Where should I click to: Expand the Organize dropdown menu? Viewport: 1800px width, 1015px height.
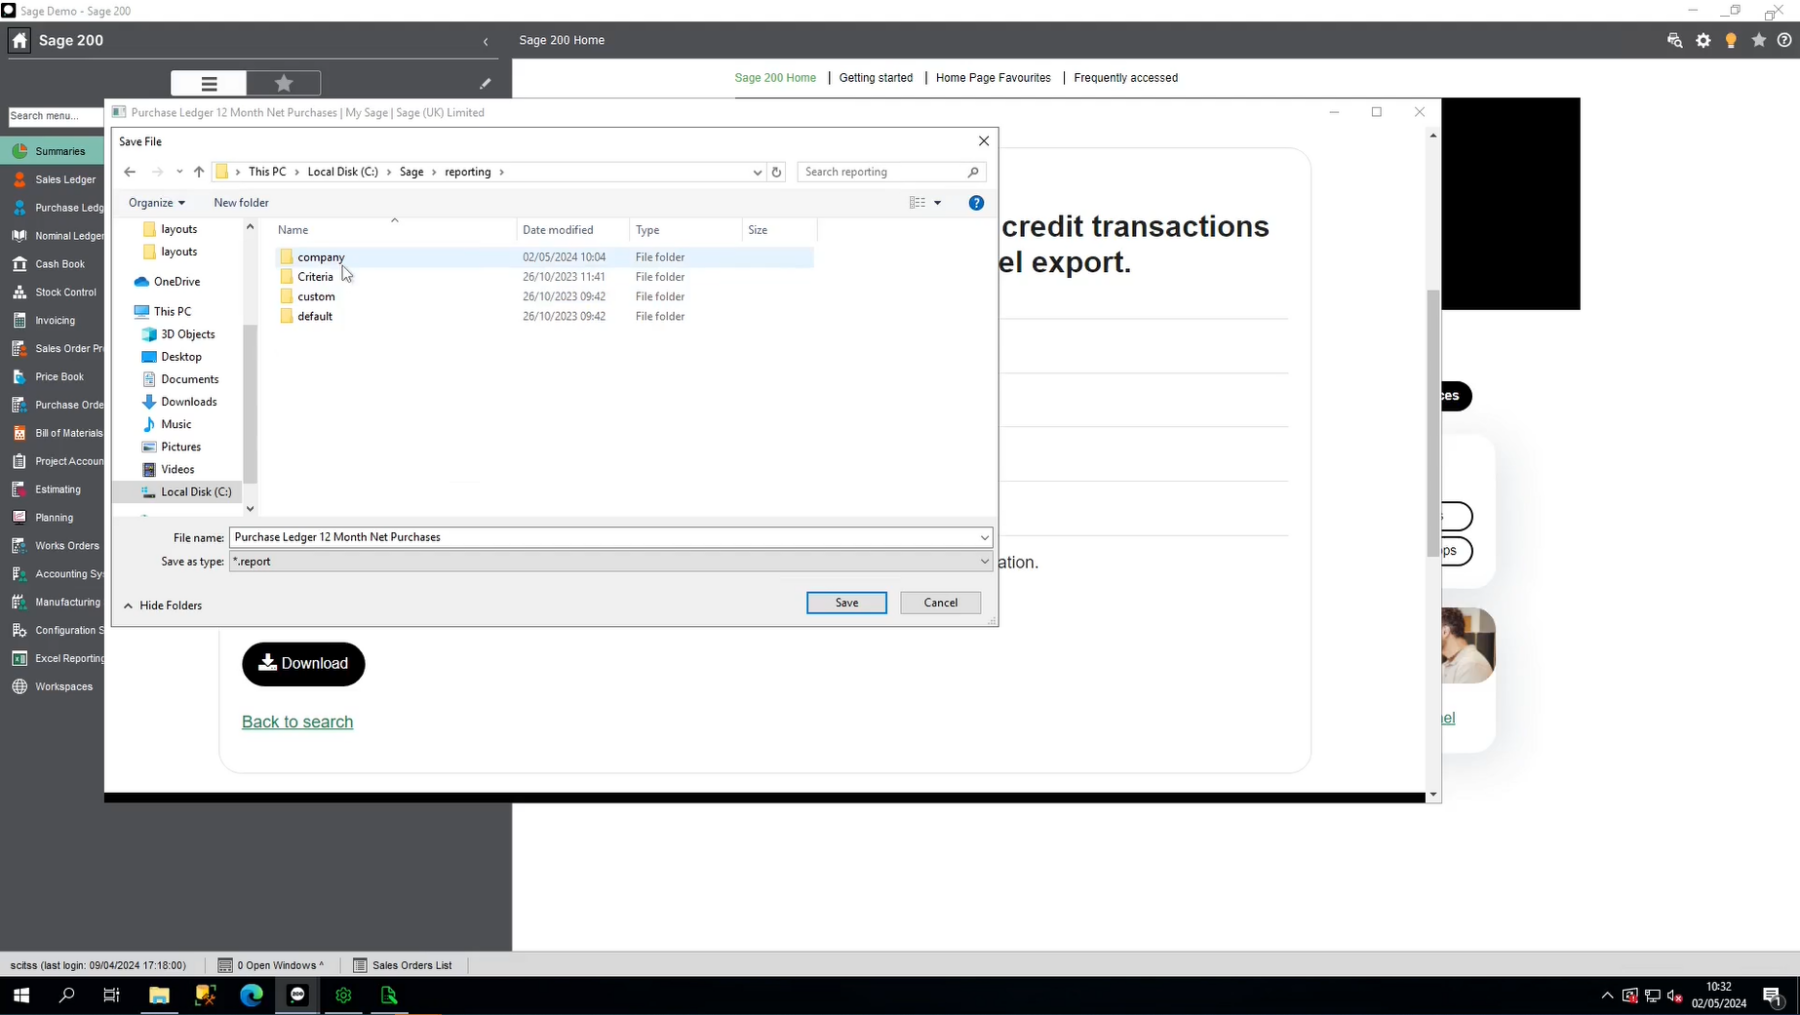click(x=157, y=203)
